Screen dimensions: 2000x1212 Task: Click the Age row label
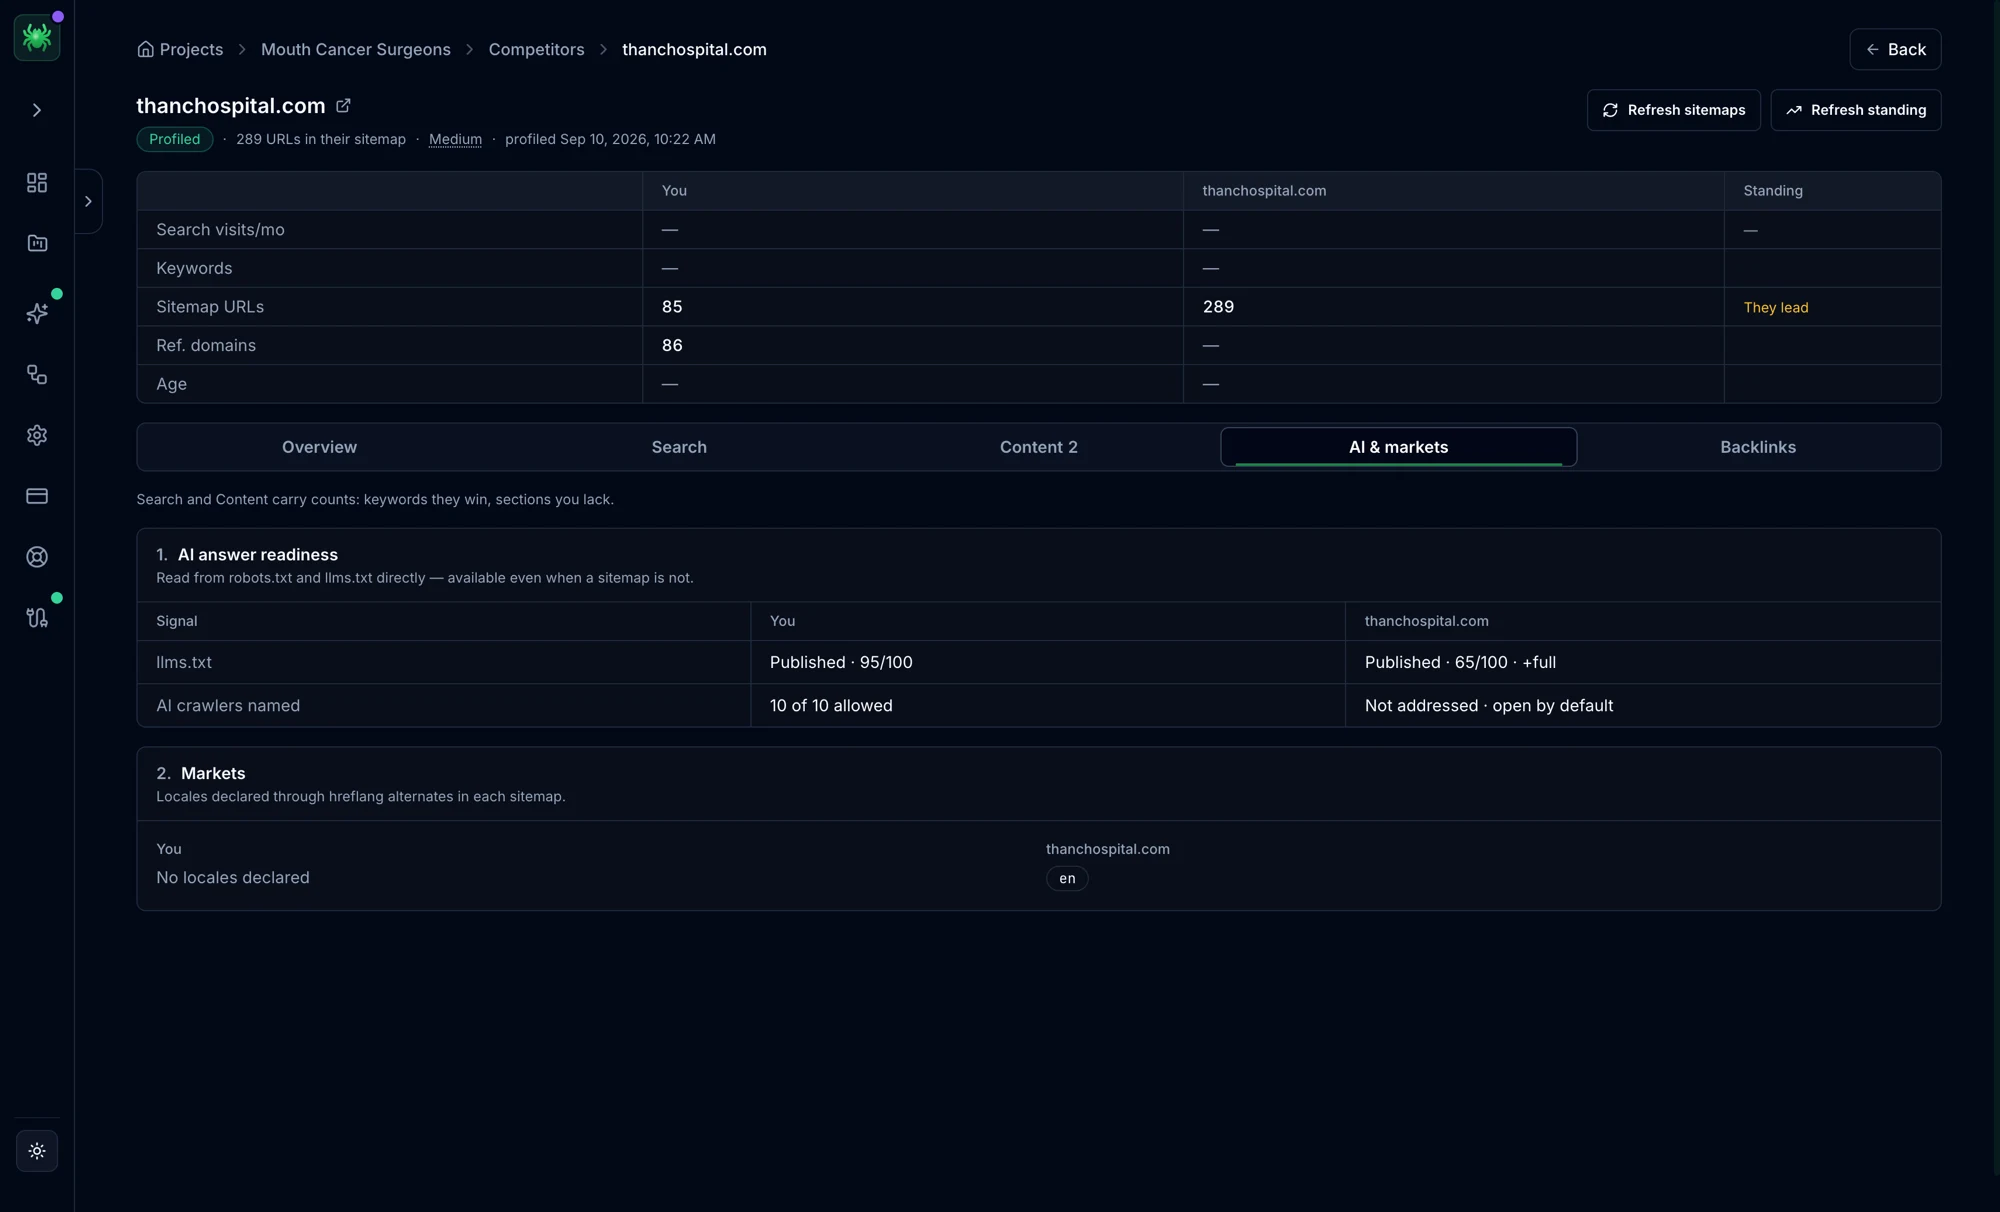(x=171, y=384)
